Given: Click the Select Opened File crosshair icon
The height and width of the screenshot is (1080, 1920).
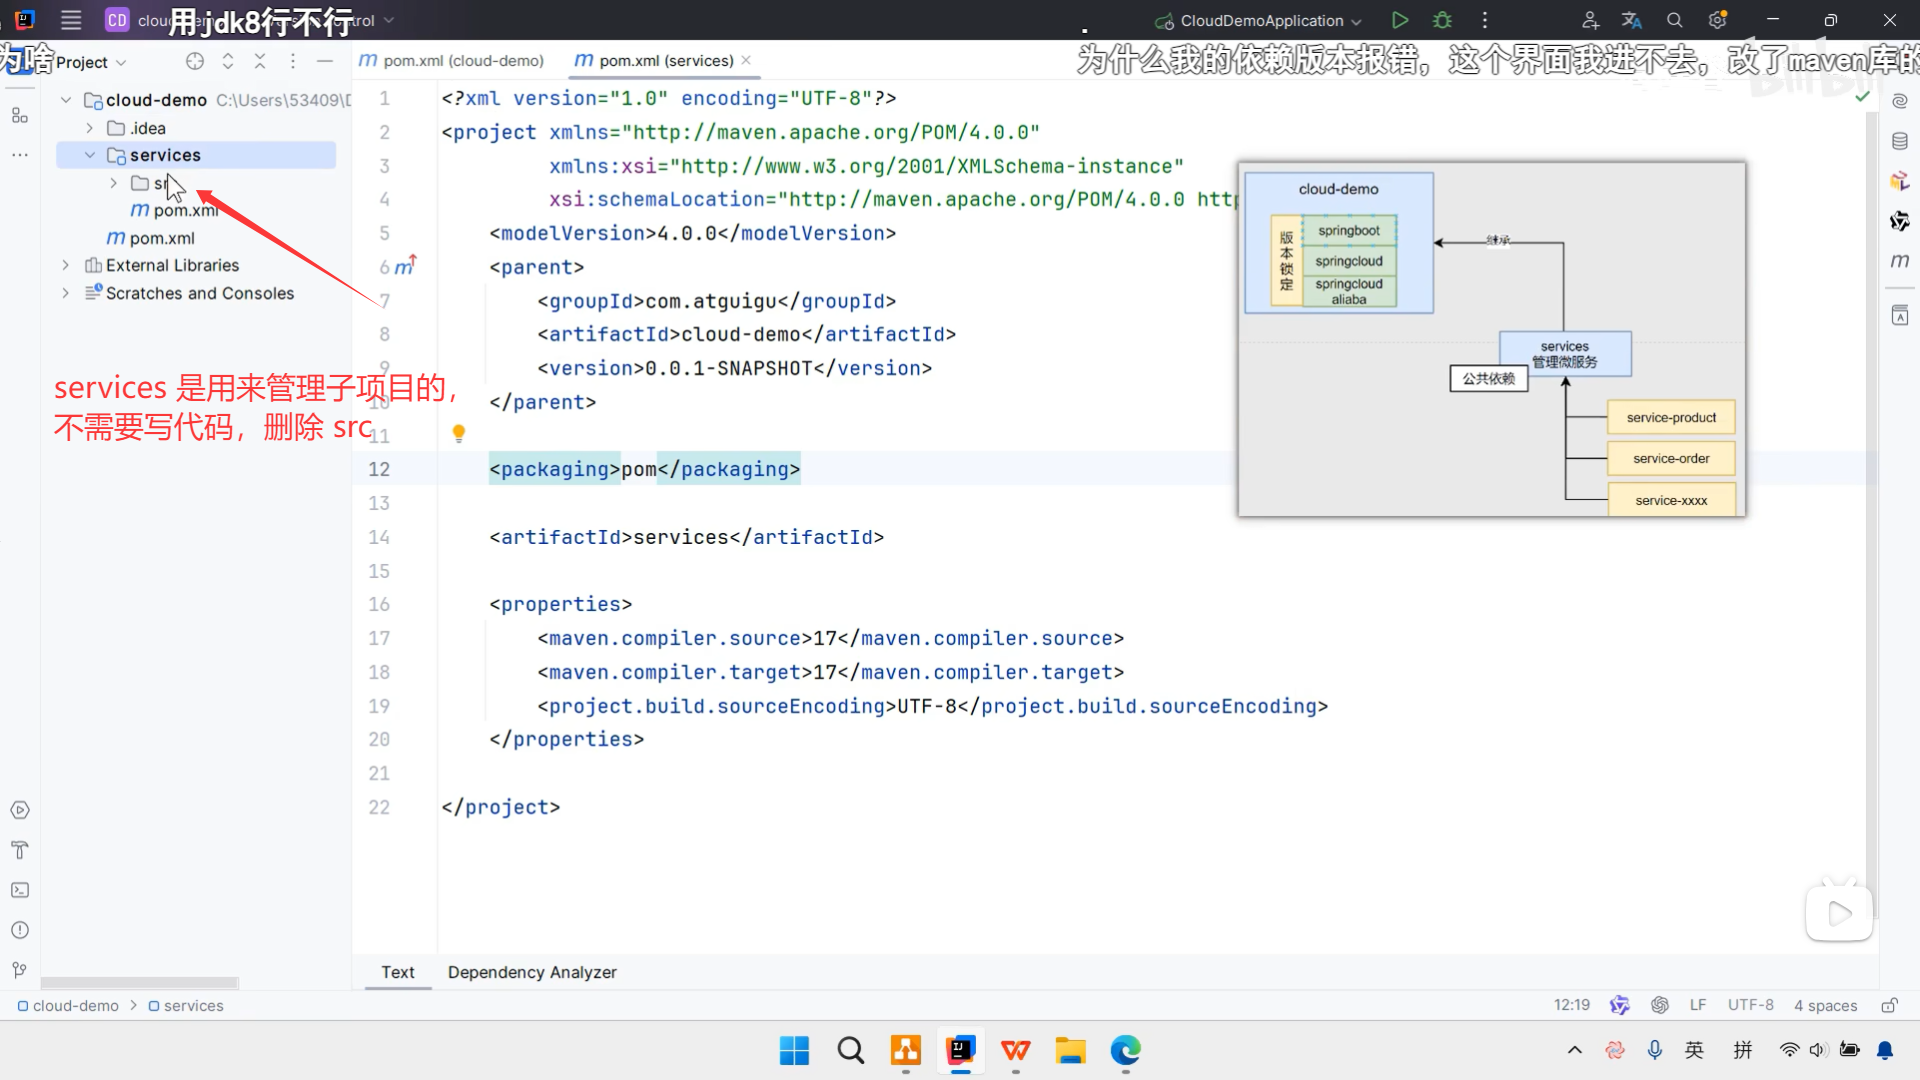Looking at the screenshot, I should 195,61.
